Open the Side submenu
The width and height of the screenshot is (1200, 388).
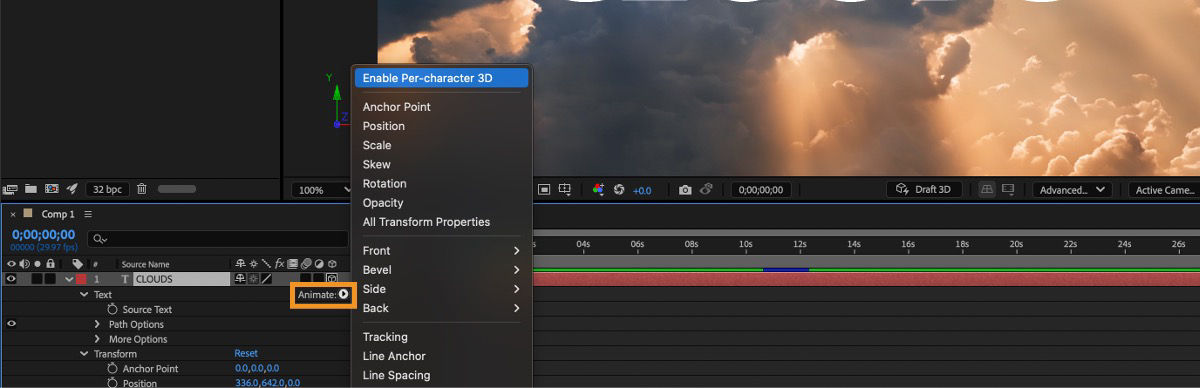click(x=442, y=289)
